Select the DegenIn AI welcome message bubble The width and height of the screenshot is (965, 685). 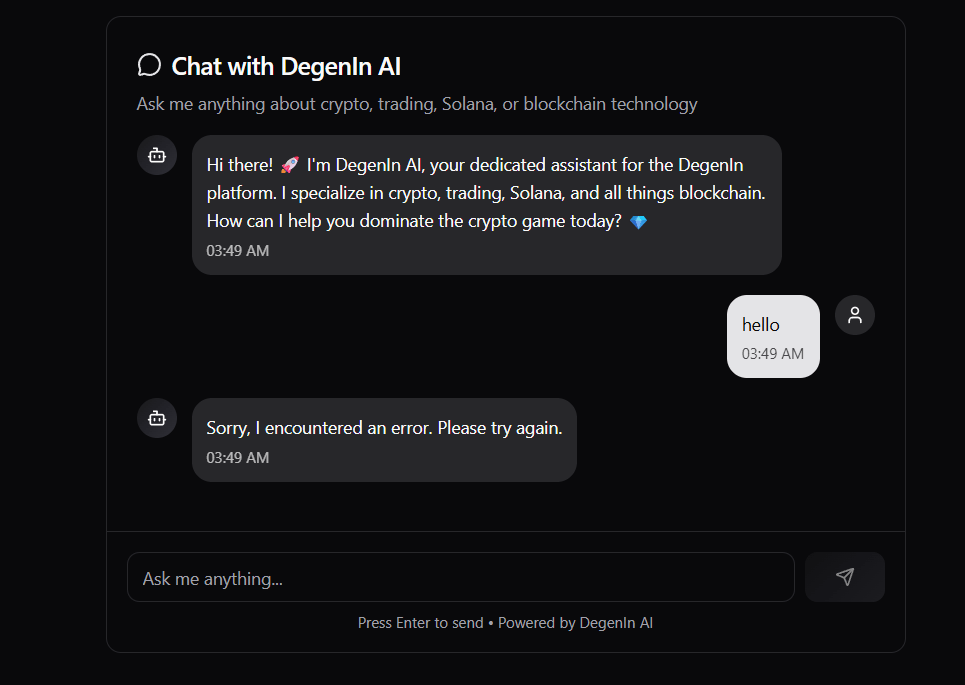tap(486, 204)
